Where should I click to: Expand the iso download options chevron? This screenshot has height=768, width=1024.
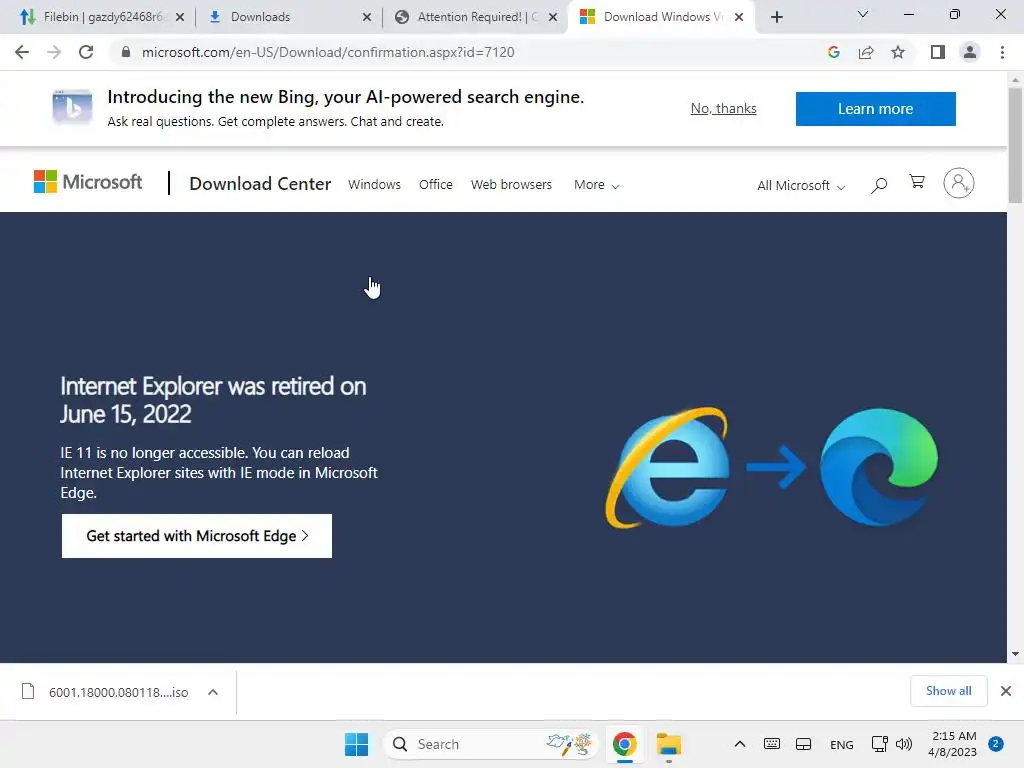point(213,692)
